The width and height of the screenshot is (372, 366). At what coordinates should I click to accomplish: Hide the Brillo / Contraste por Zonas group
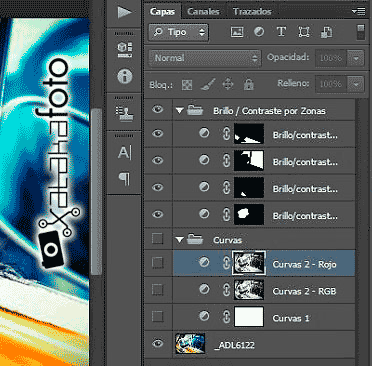click(158, 109)
